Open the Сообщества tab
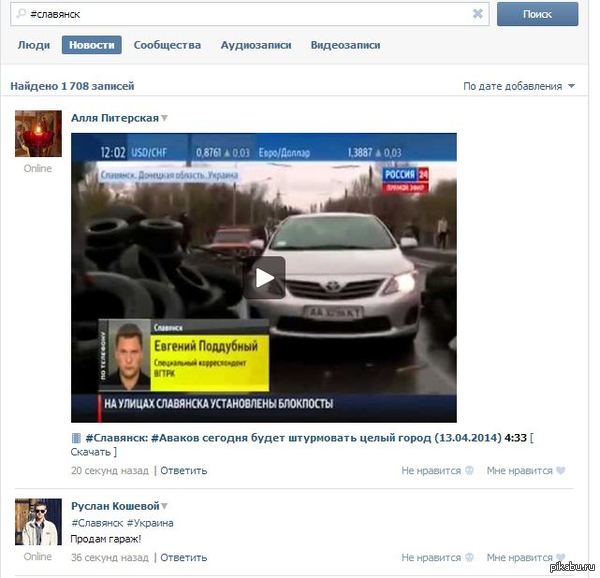This screenshot has height=578, width=600. (x=167, y=45)
